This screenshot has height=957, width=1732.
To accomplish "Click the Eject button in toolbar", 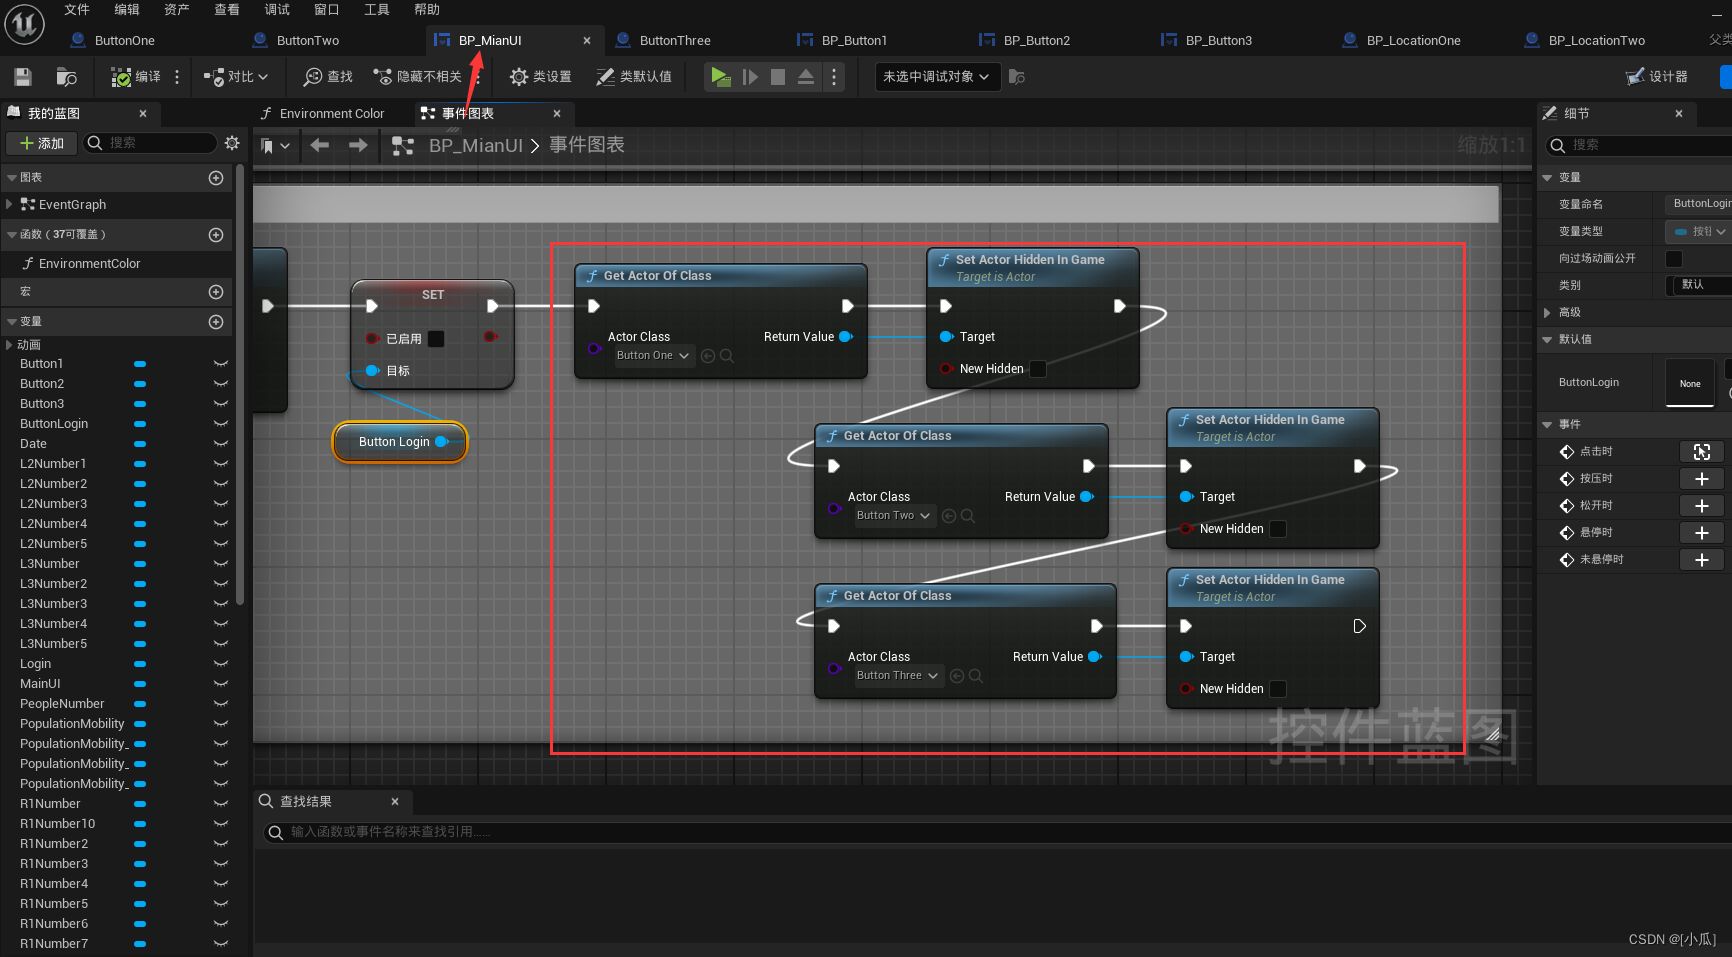I will 806,77.
